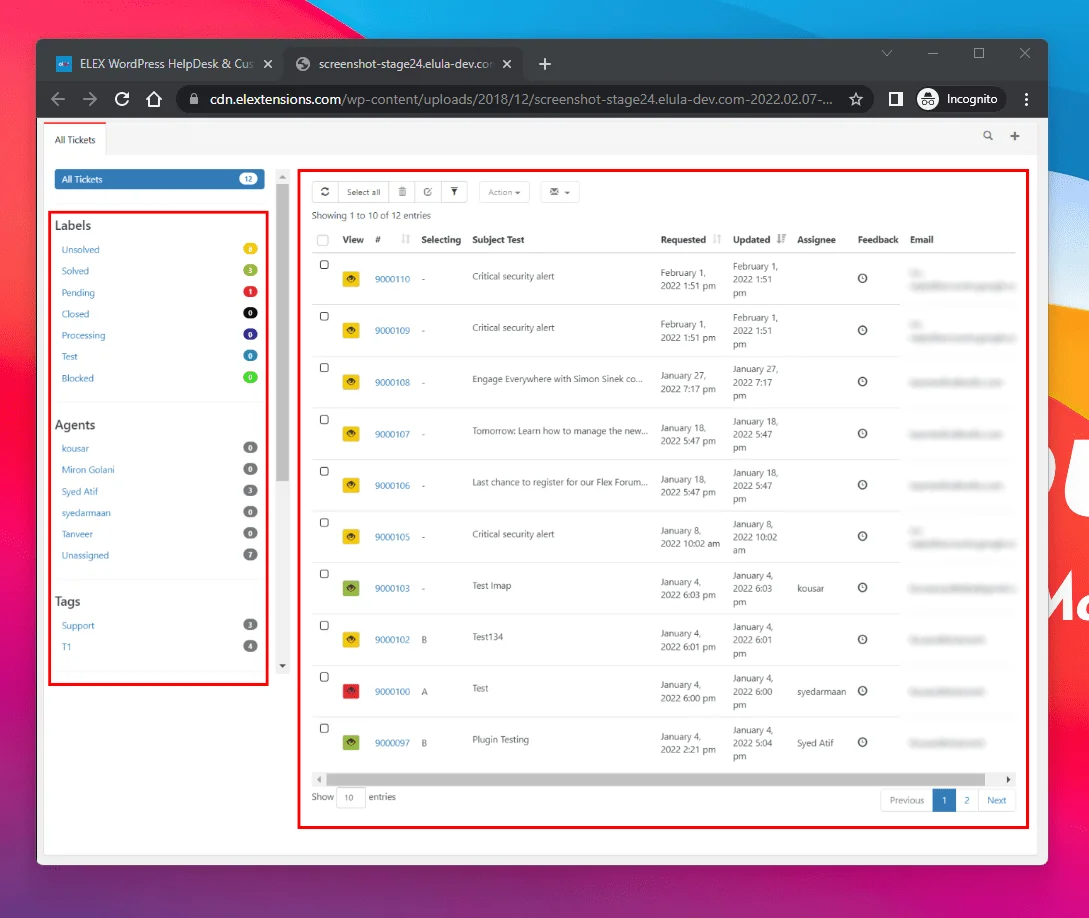Toggle the header select-all checkbox
Image resolution: width=1089 pixels, height=918 pixels.
pyautogui.click(x=322, y=240)
